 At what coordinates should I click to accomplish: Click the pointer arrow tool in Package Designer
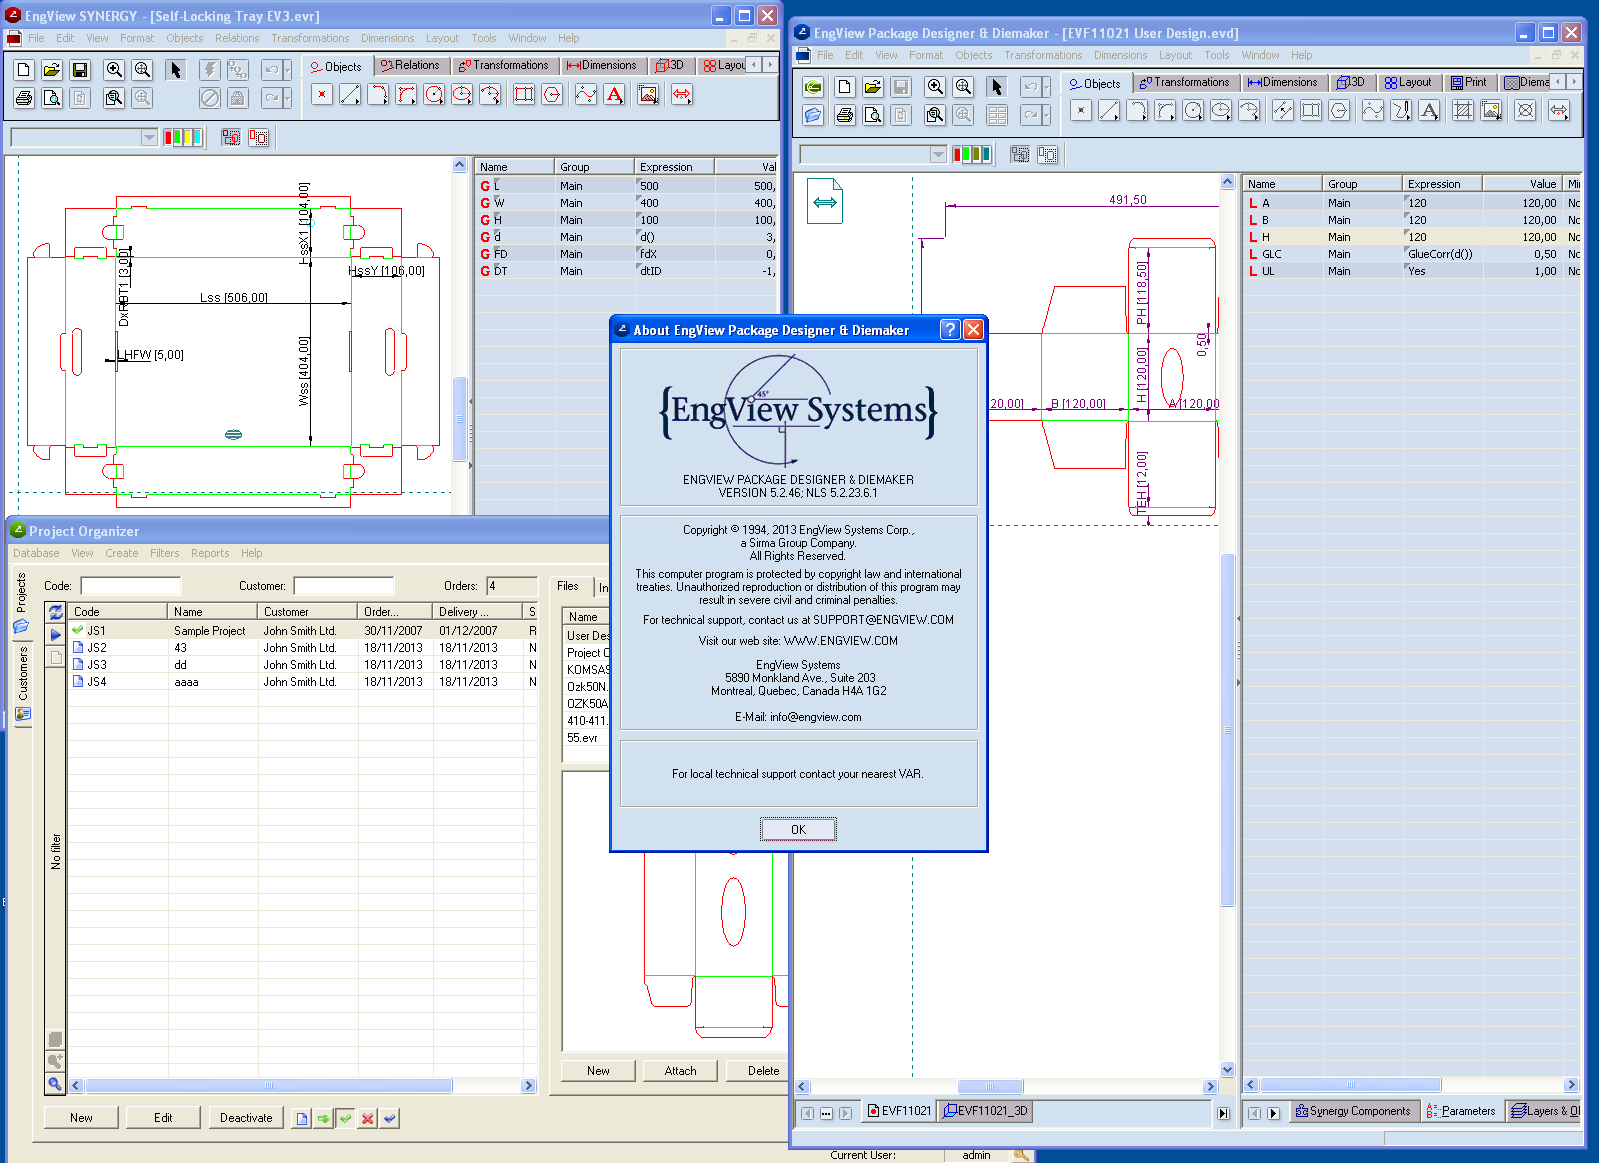997,87
